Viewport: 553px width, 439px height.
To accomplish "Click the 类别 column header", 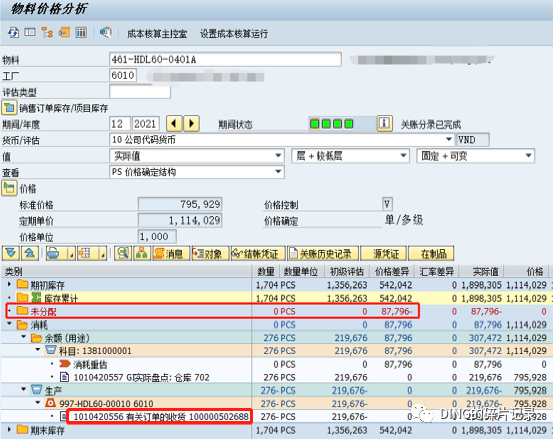I will [126, 272].
